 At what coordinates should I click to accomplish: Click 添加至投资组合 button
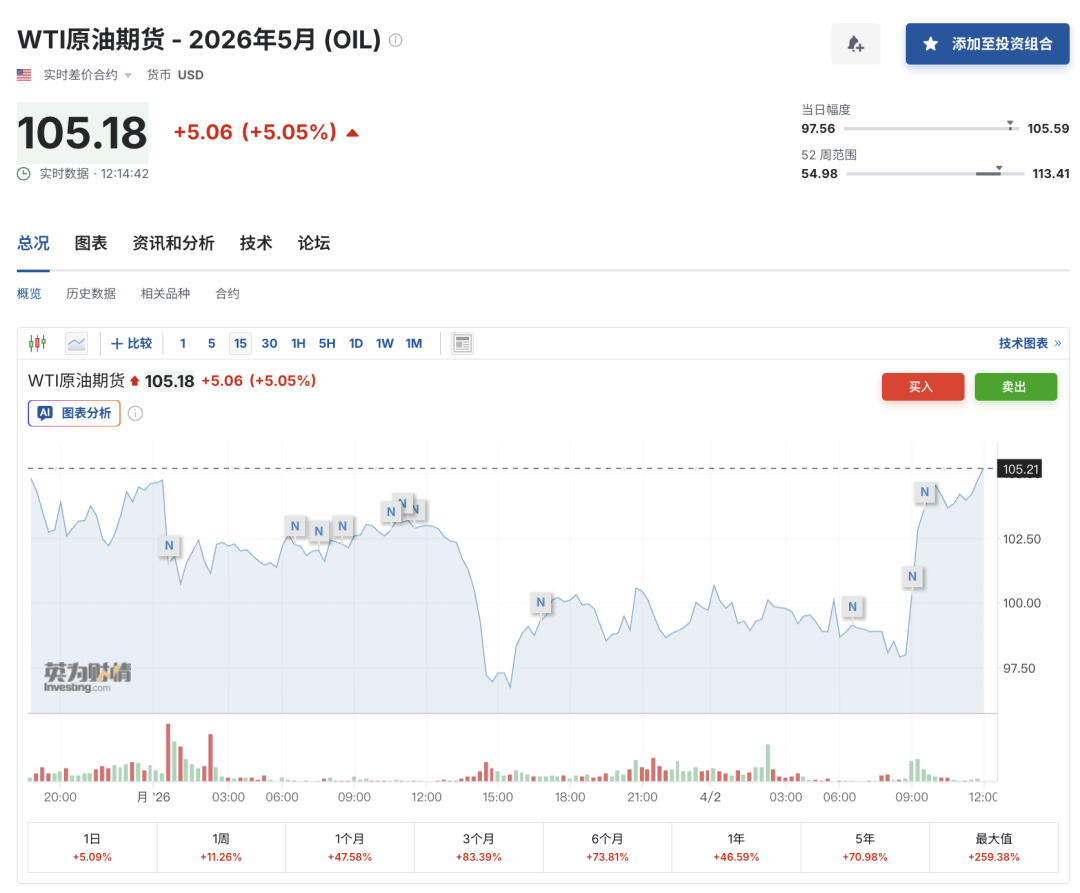pyautogui.click(x=987, y=44)
